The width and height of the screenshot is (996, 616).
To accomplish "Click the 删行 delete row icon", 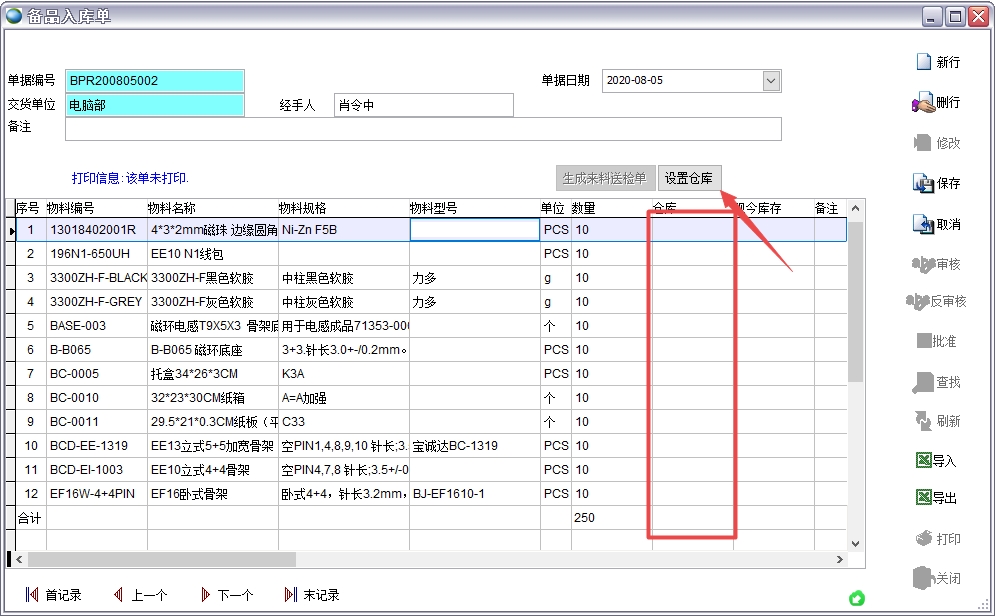I will [944, 102].
